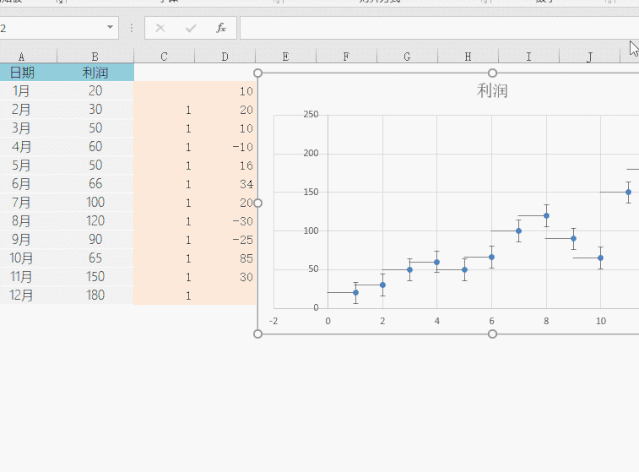Select column E header
The image size is (639, 472).
pyautogui.click(x=286, y=56)
